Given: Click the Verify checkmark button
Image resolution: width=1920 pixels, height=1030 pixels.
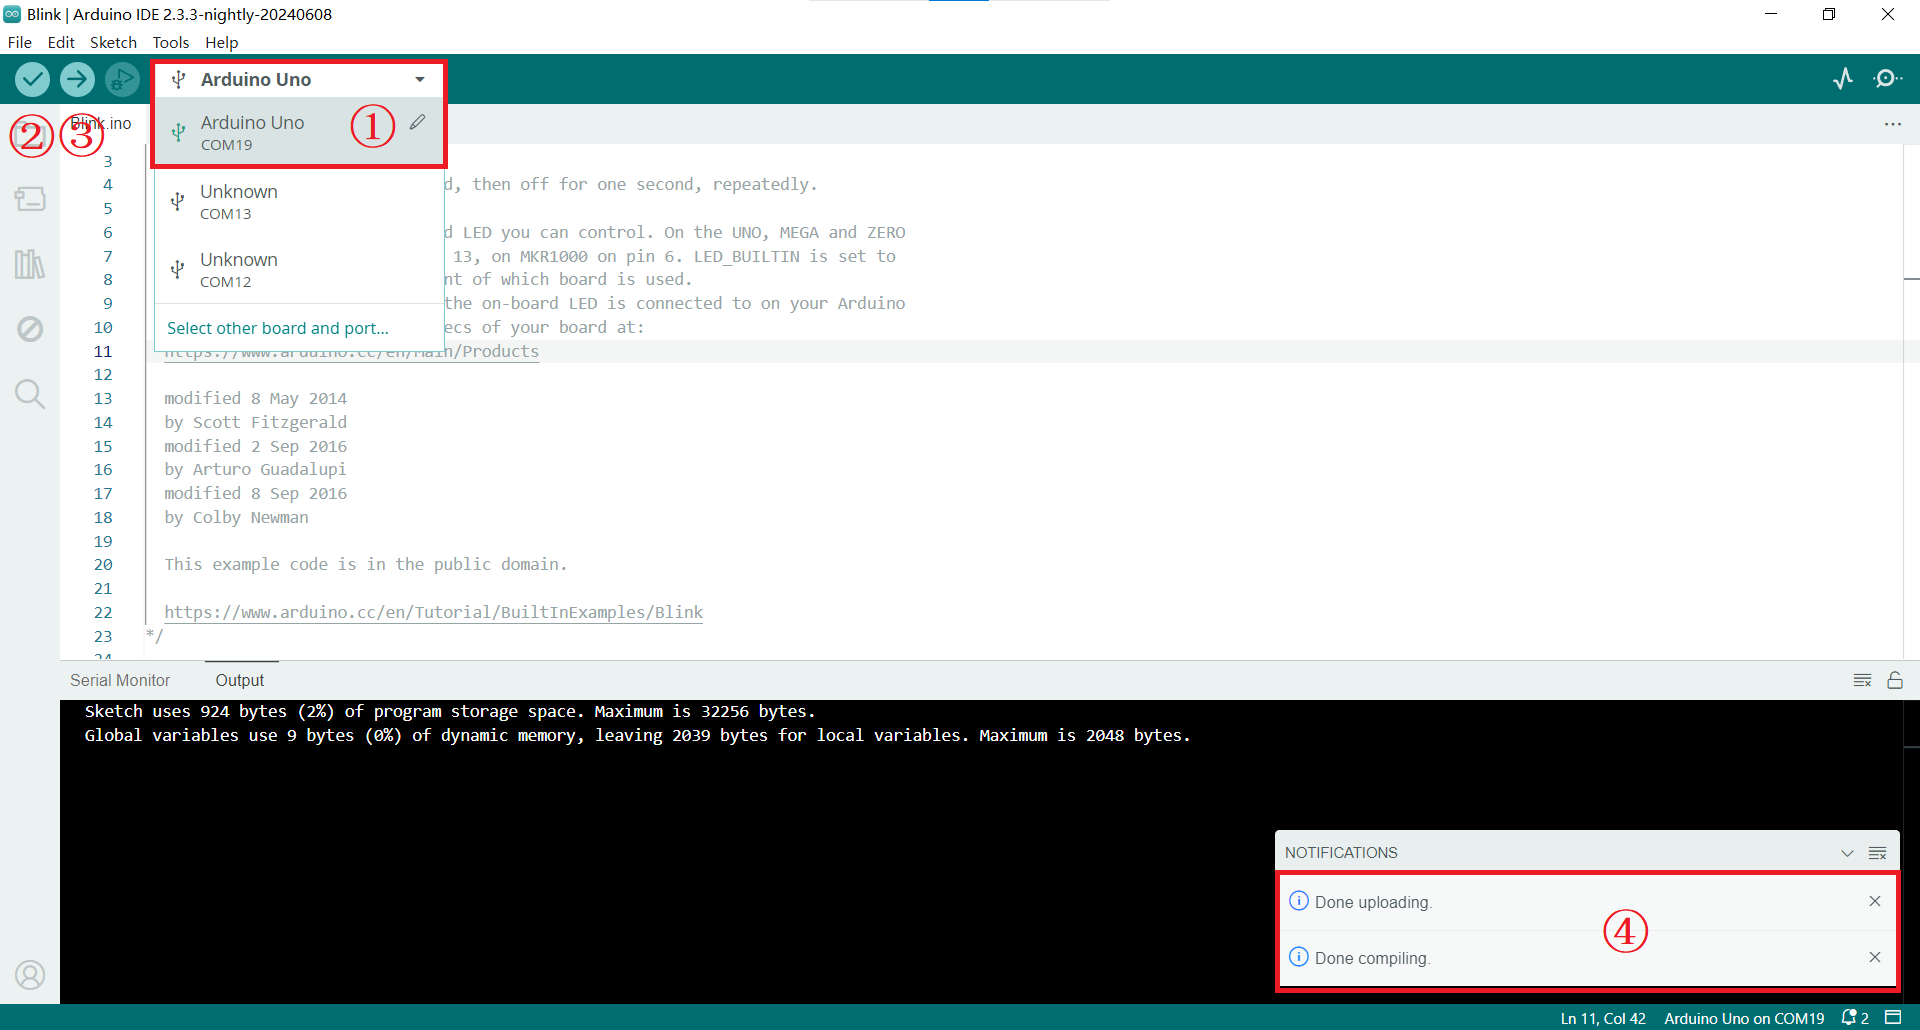Looking at the screenshot, I should (x=32, y=79).
